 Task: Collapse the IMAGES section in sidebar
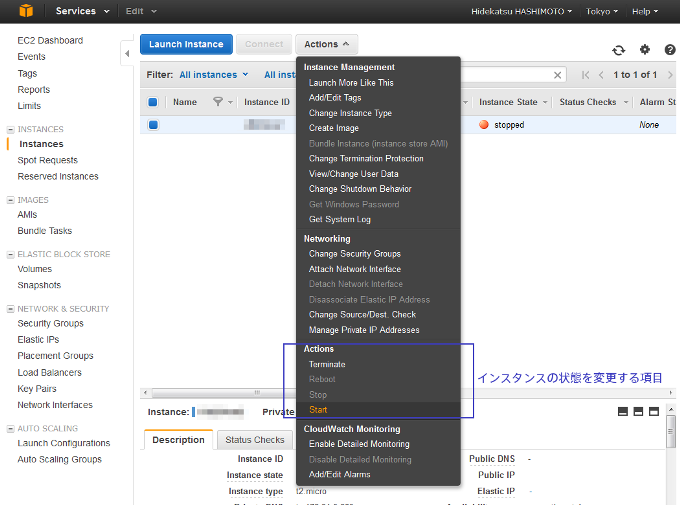10,200
